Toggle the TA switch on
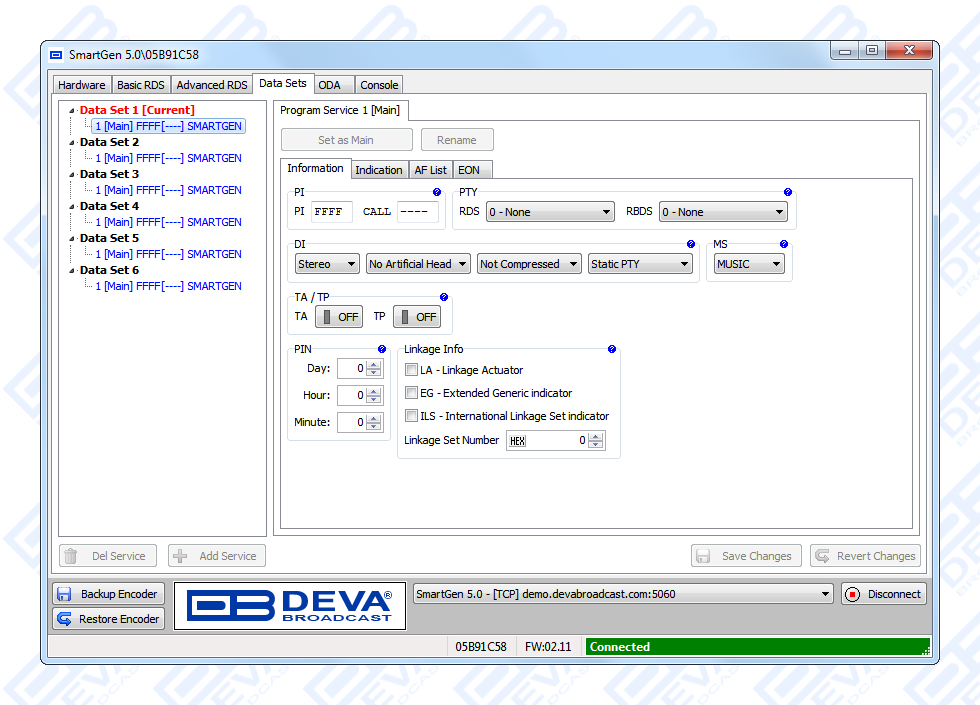The height and width of the screenshot is (705, 980). point(339,317)
